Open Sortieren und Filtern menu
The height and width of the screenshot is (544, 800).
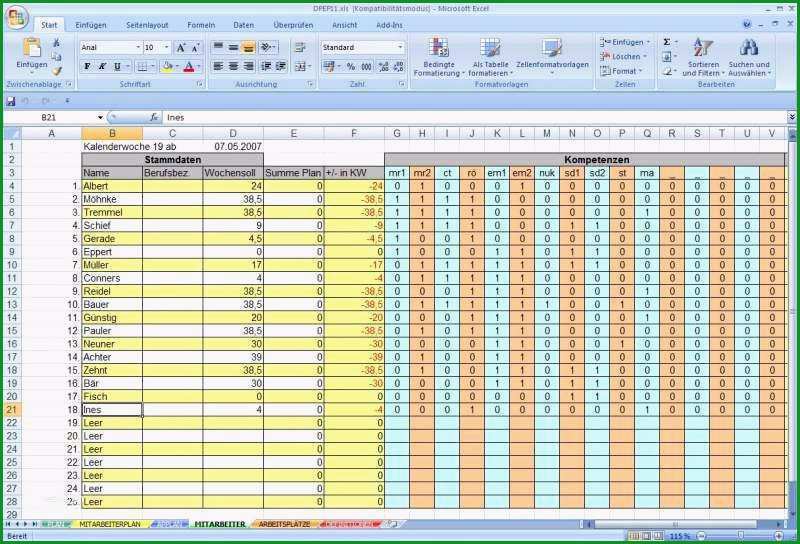(x=703, y=57)
